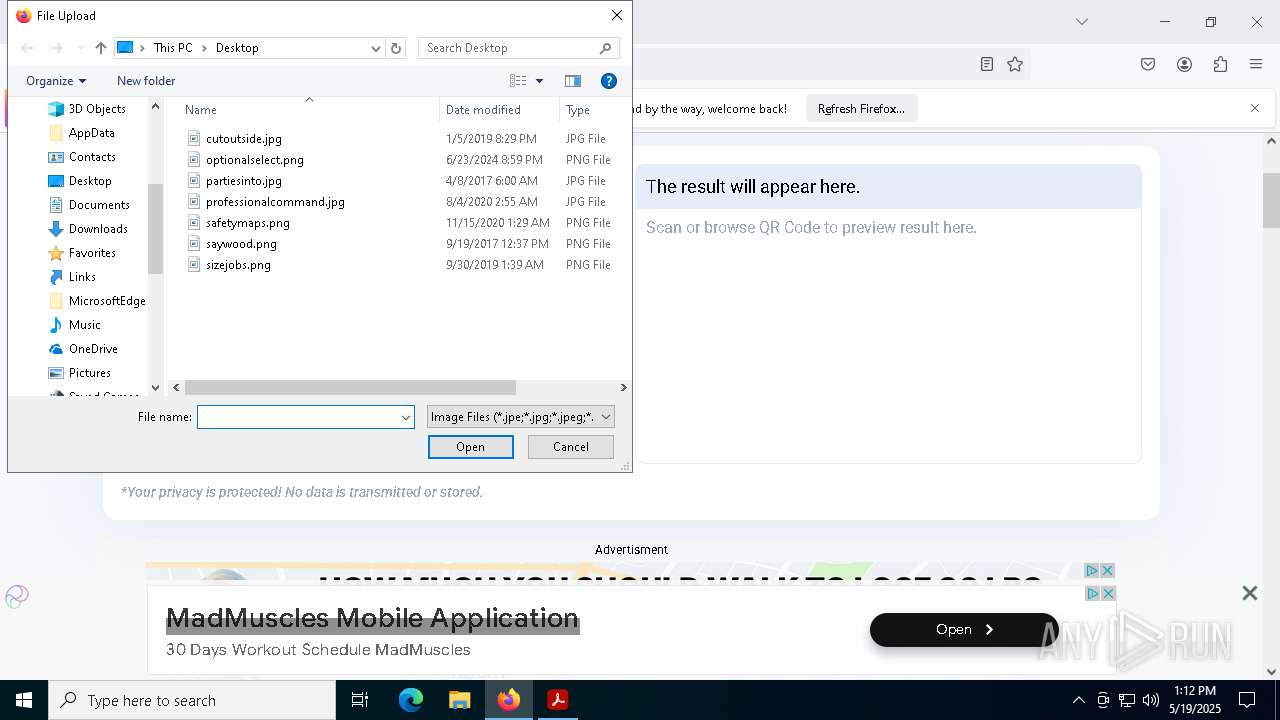Open recent locations dropdown arrow
This screenshot has width=1280, height=720.
click(x=80, y=48)
